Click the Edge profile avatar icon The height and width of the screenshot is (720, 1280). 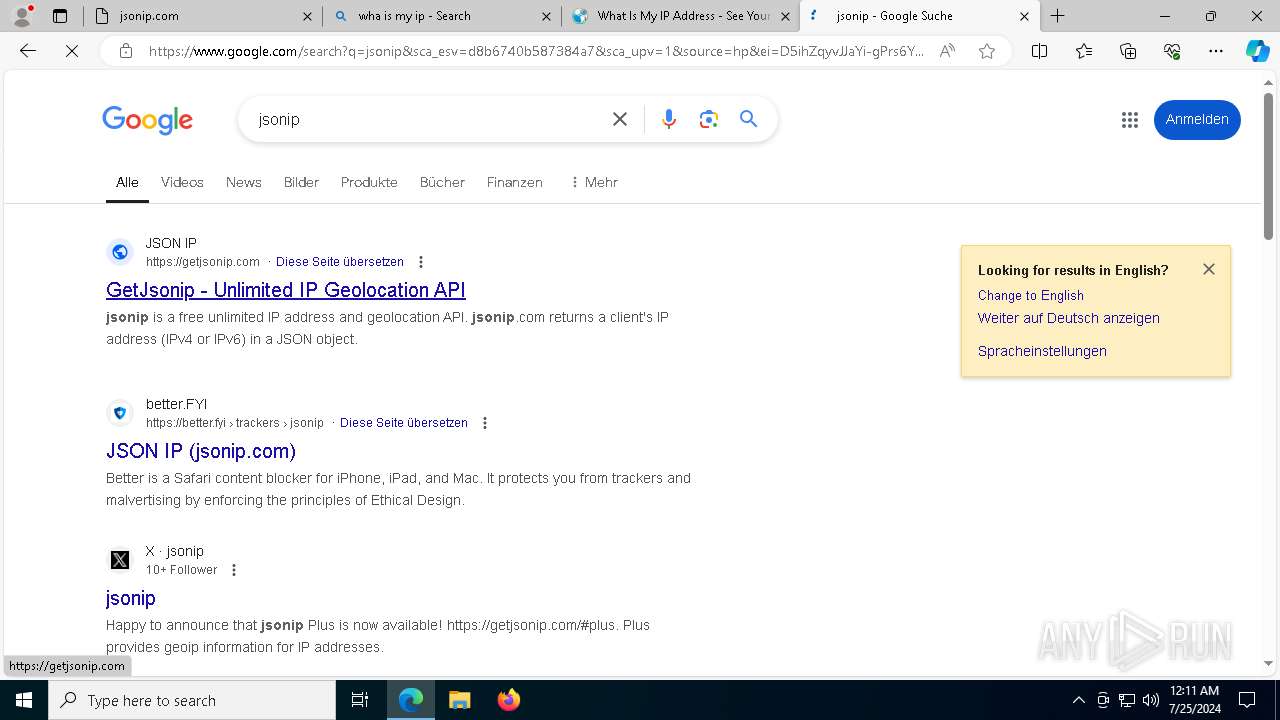coord(22,16)
